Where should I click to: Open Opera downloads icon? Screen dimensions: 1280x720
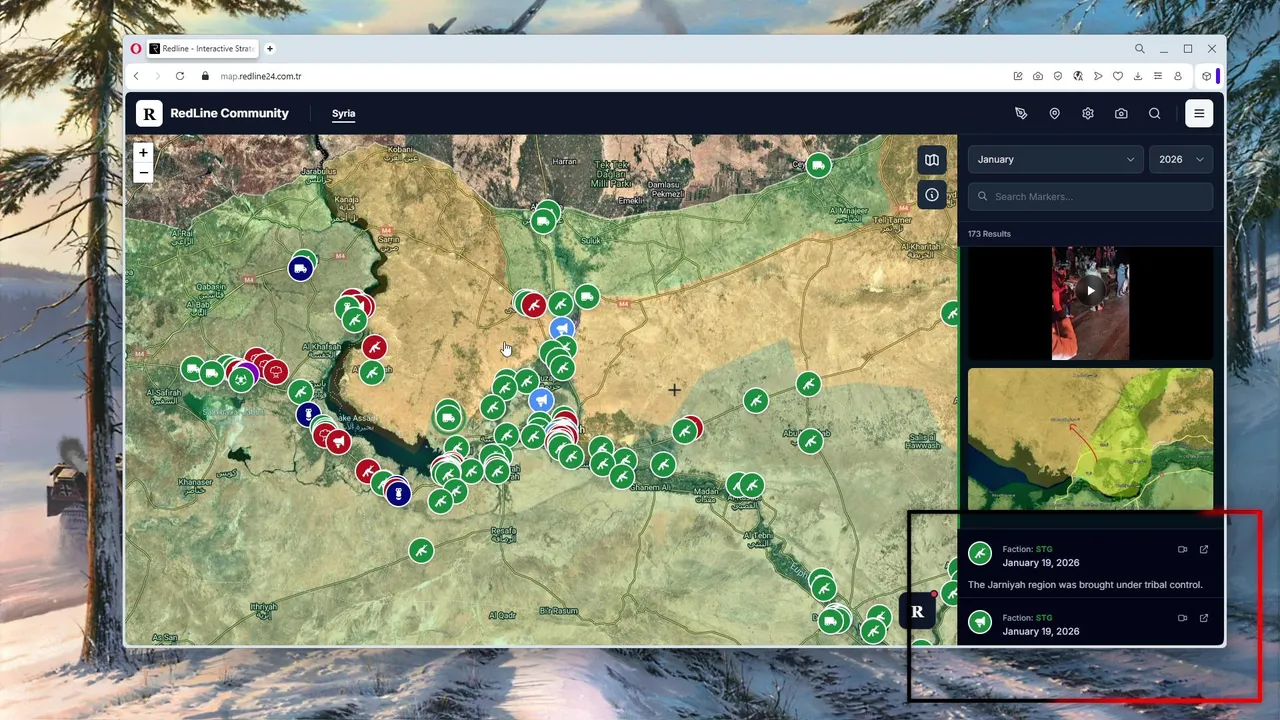tap(1138, 76)
